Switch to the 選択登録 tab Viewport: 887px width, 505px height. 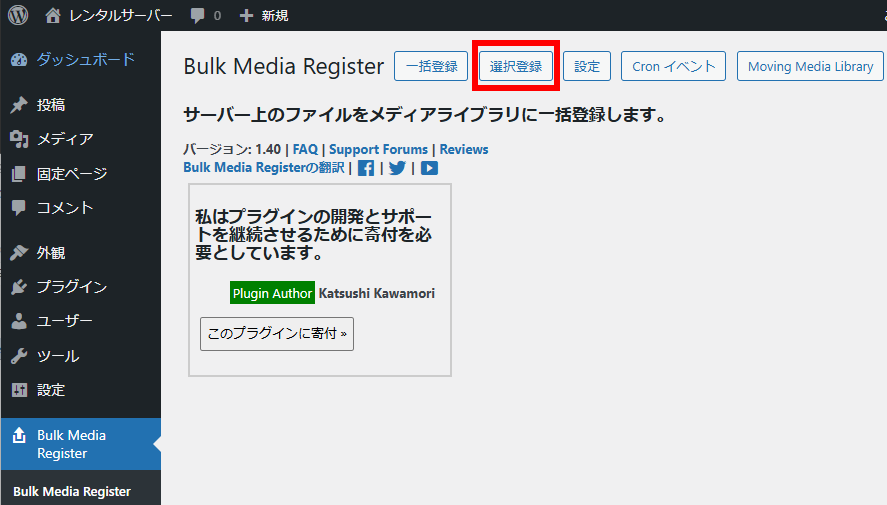tap(516, 67)
